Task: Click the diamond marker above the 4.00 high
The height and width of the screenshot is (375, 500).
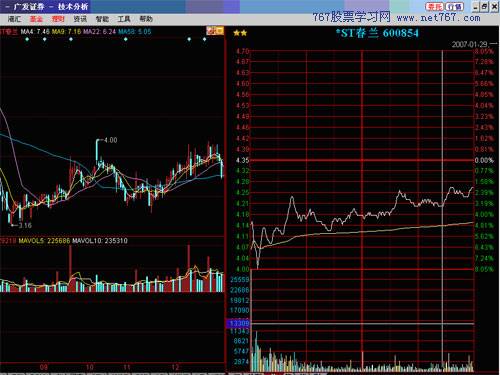Action: (x=125, y=39)
